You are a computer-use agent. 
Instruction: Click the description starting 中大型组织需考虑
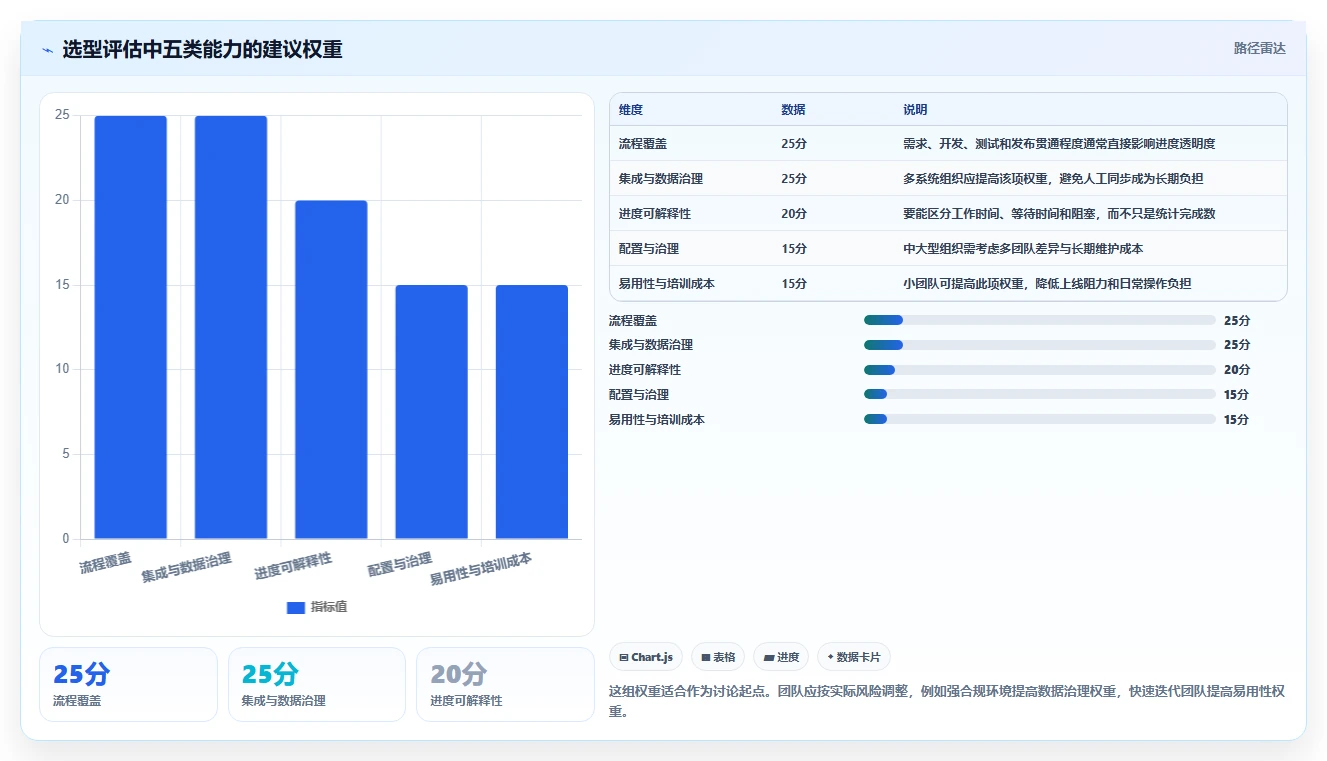tap(1023, 249)
